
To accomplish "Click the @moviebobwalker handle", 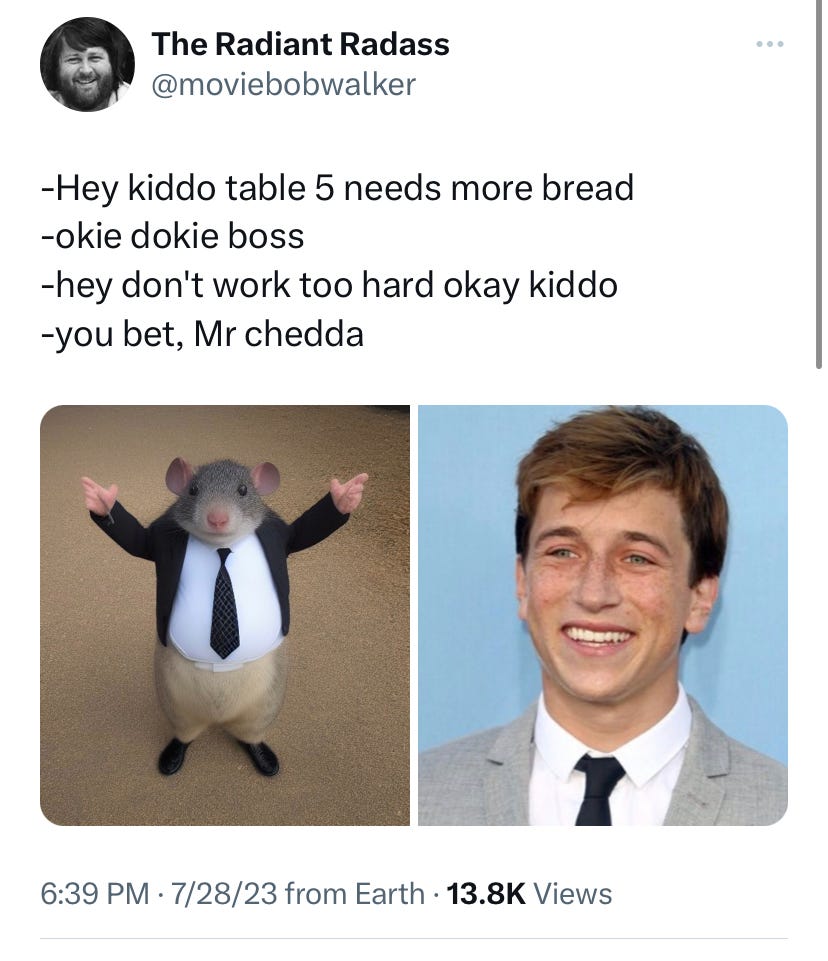I will tap(283, 85).
